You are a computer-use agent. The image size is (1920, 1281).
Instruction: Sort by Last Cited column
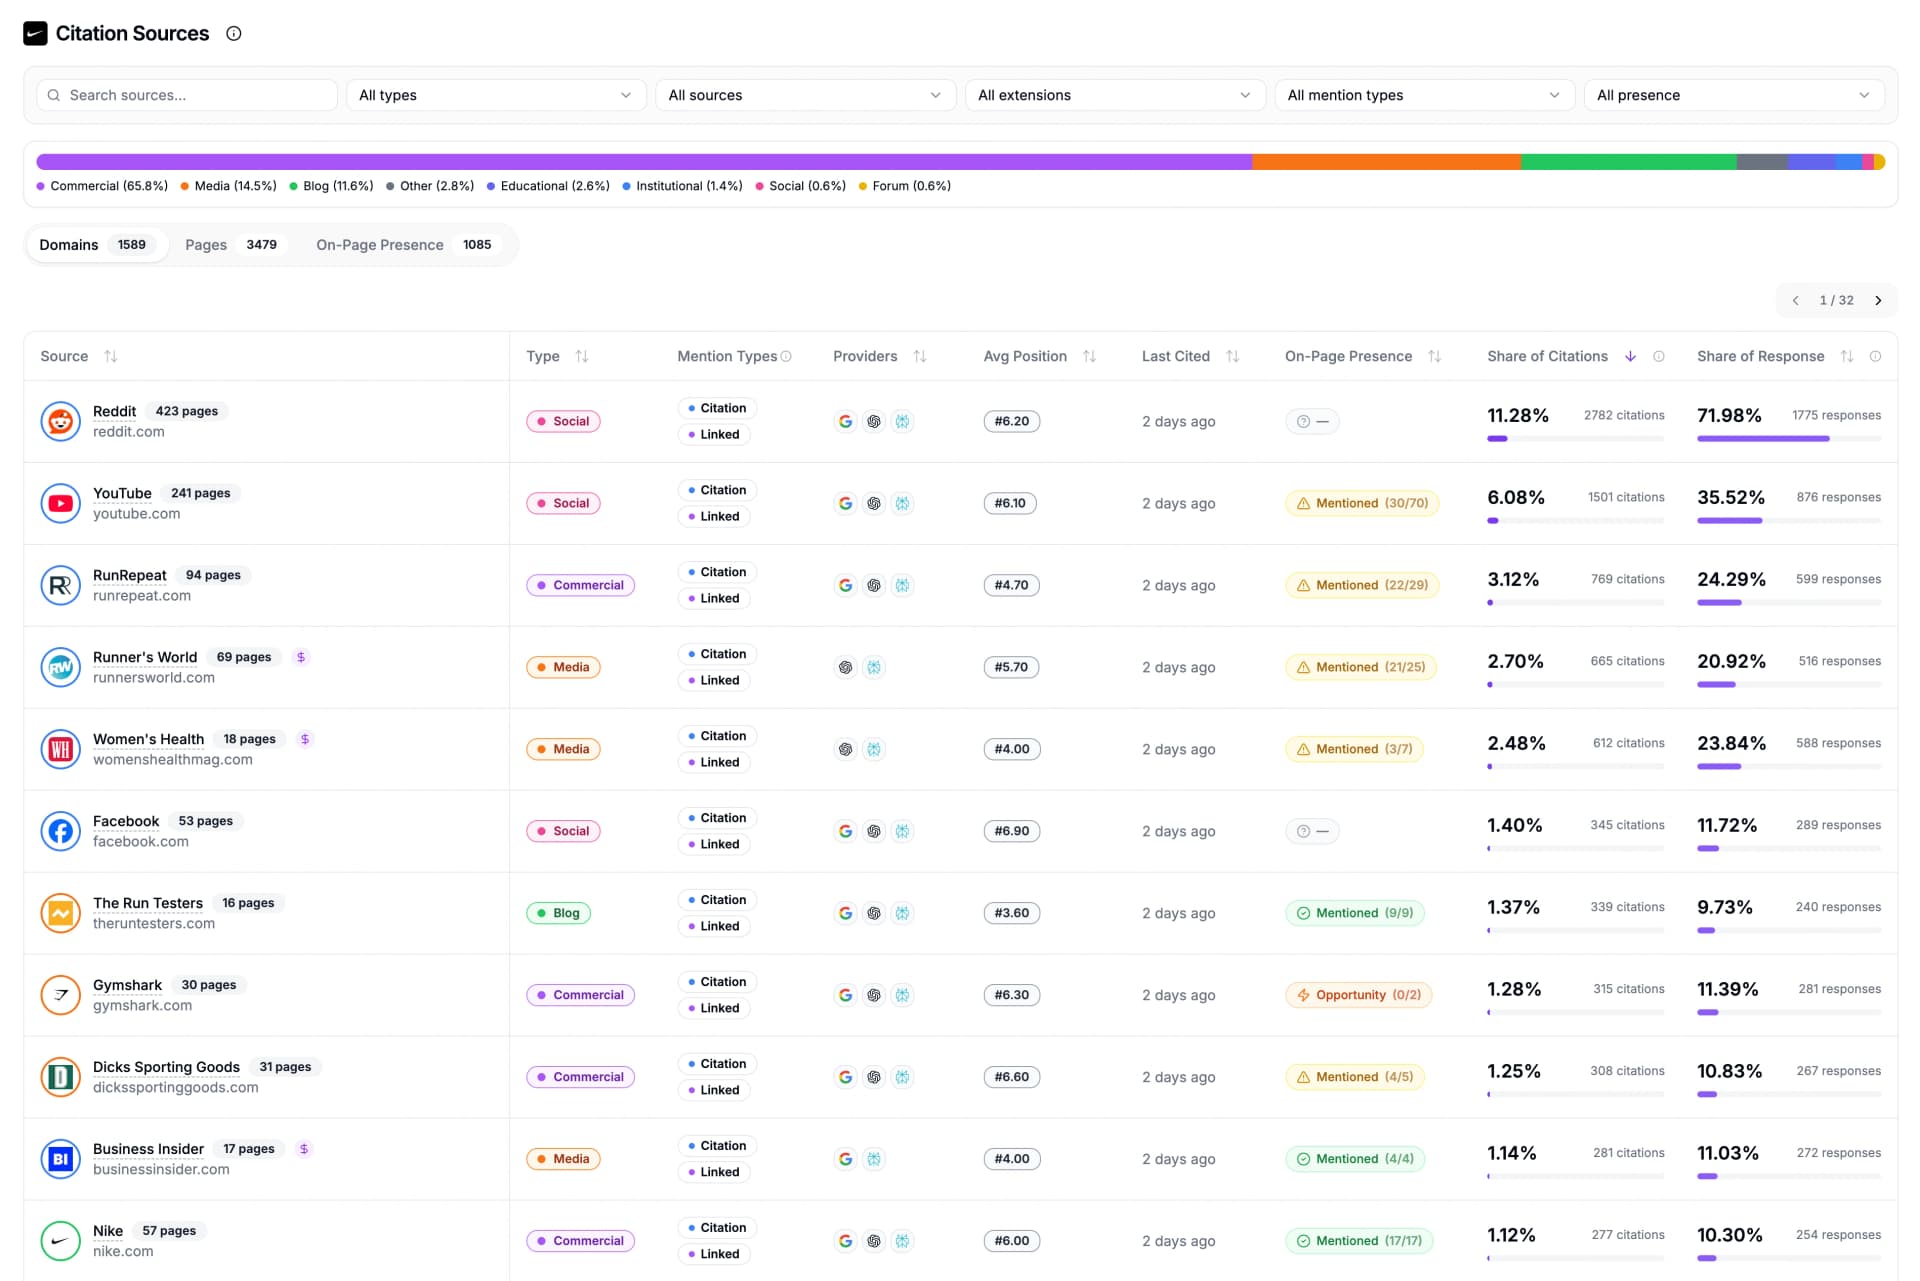pyautogui.click(x=1233, y=356)
